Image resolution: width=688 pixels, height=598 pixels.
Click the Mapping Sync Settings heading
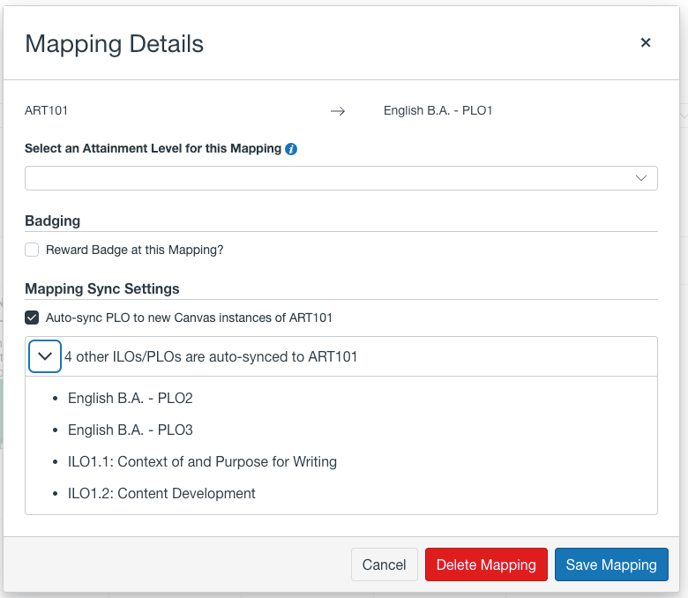point(102,289)
